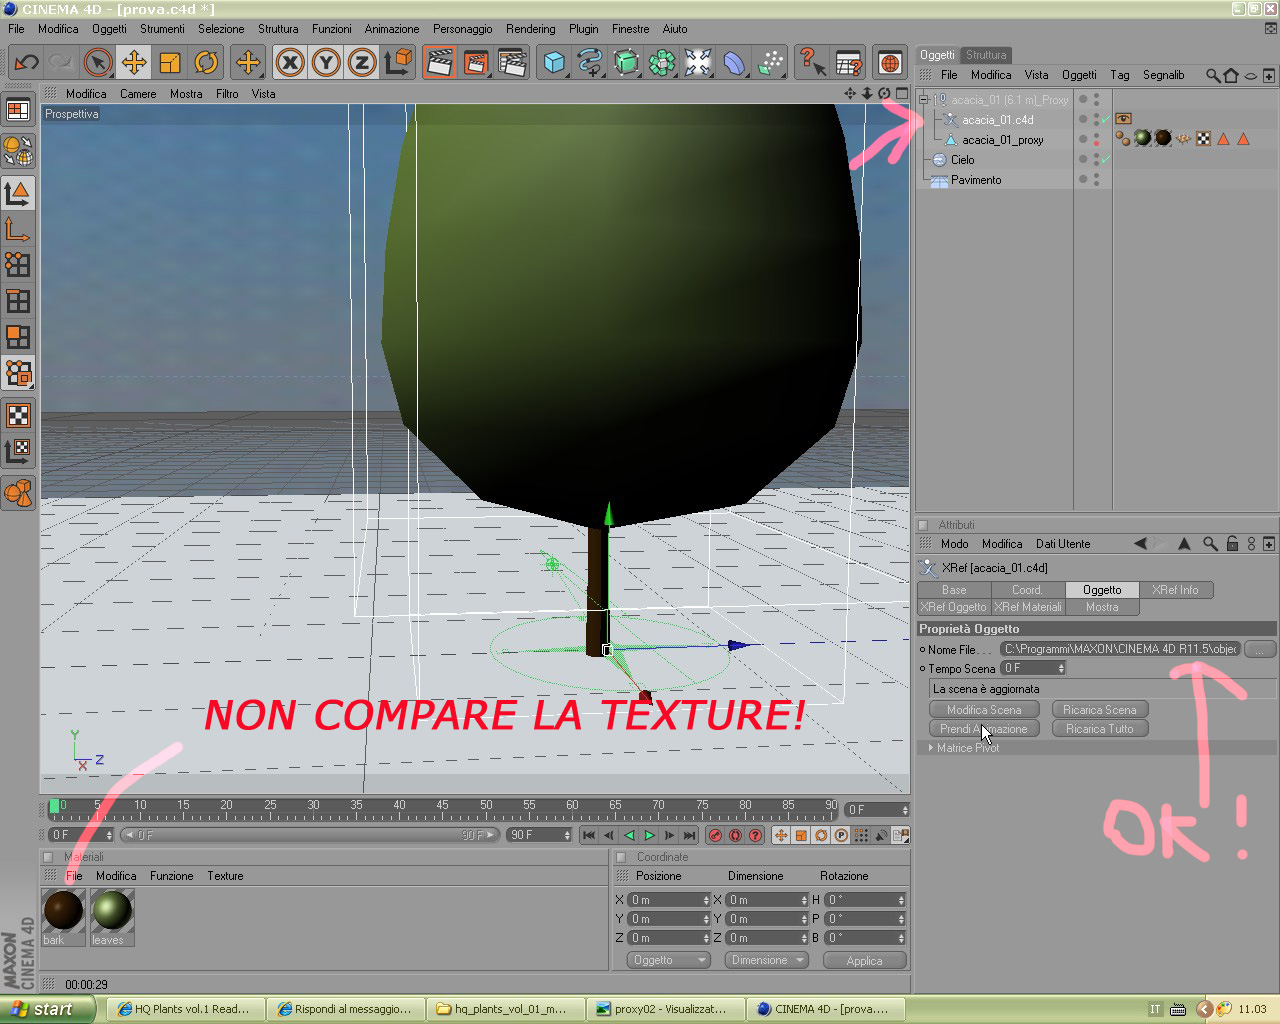Click the Ricarica Scena button
Screen dimensions: 1280x1024
(x=1100, y=710)
